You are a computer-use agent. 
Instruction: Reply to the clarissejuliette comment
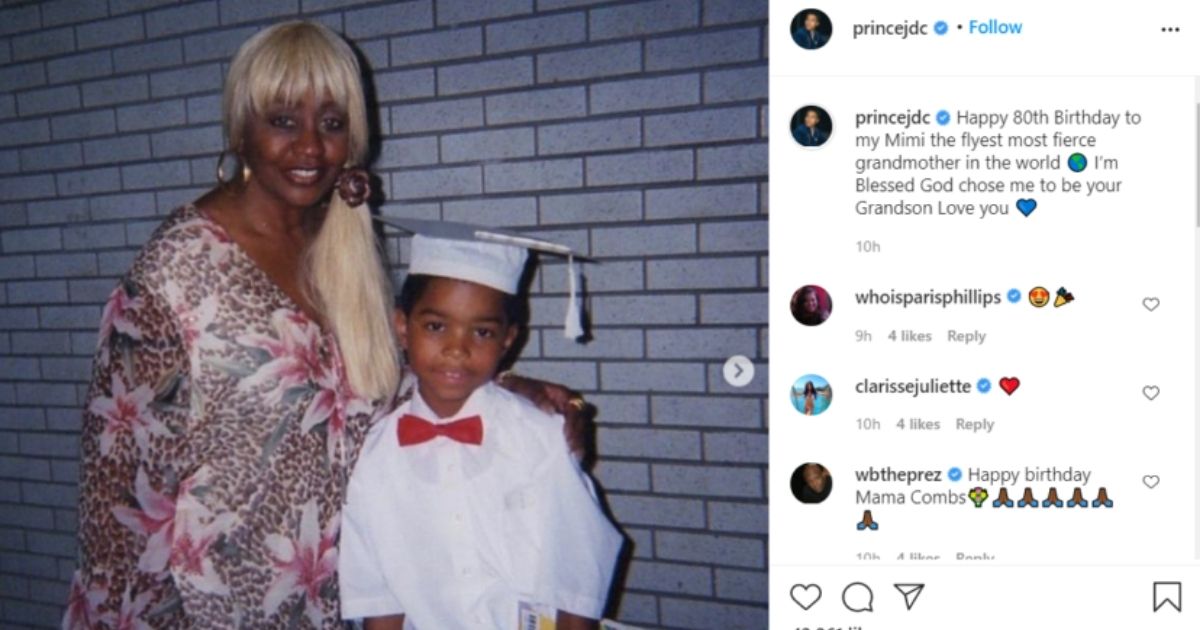coord(974,424)
